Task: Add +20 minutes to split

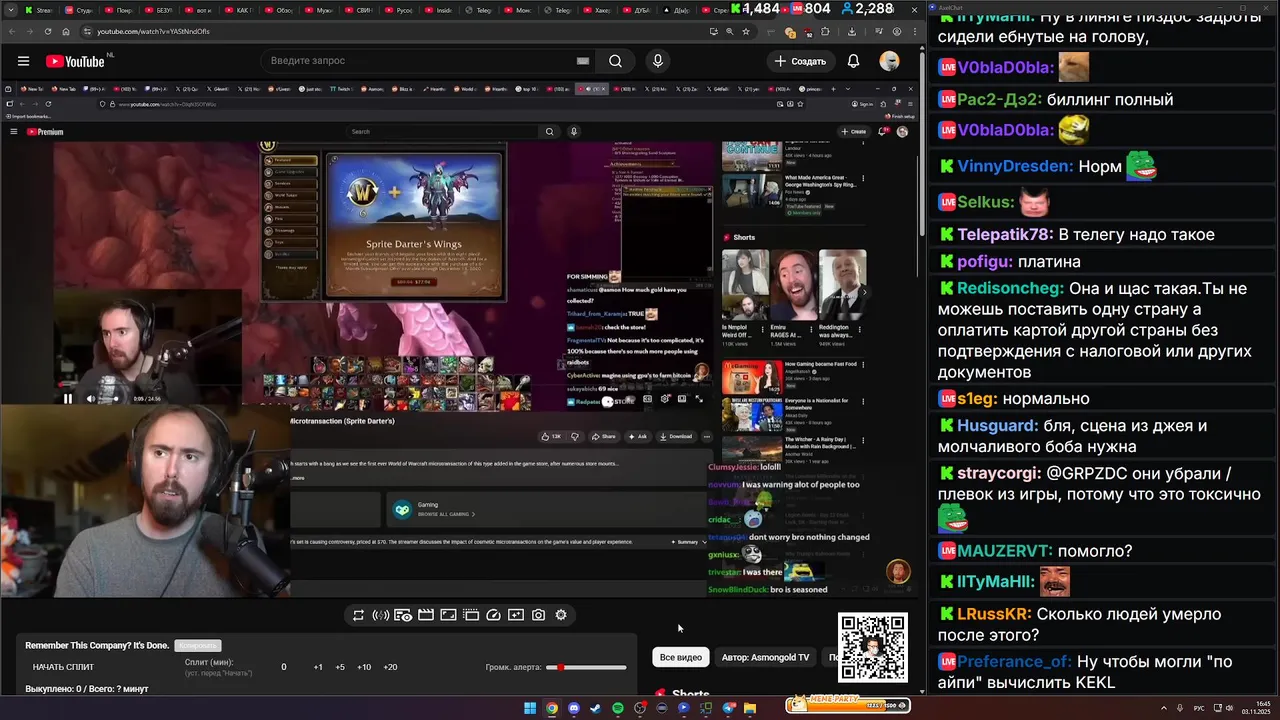Action: coord(390,667)
